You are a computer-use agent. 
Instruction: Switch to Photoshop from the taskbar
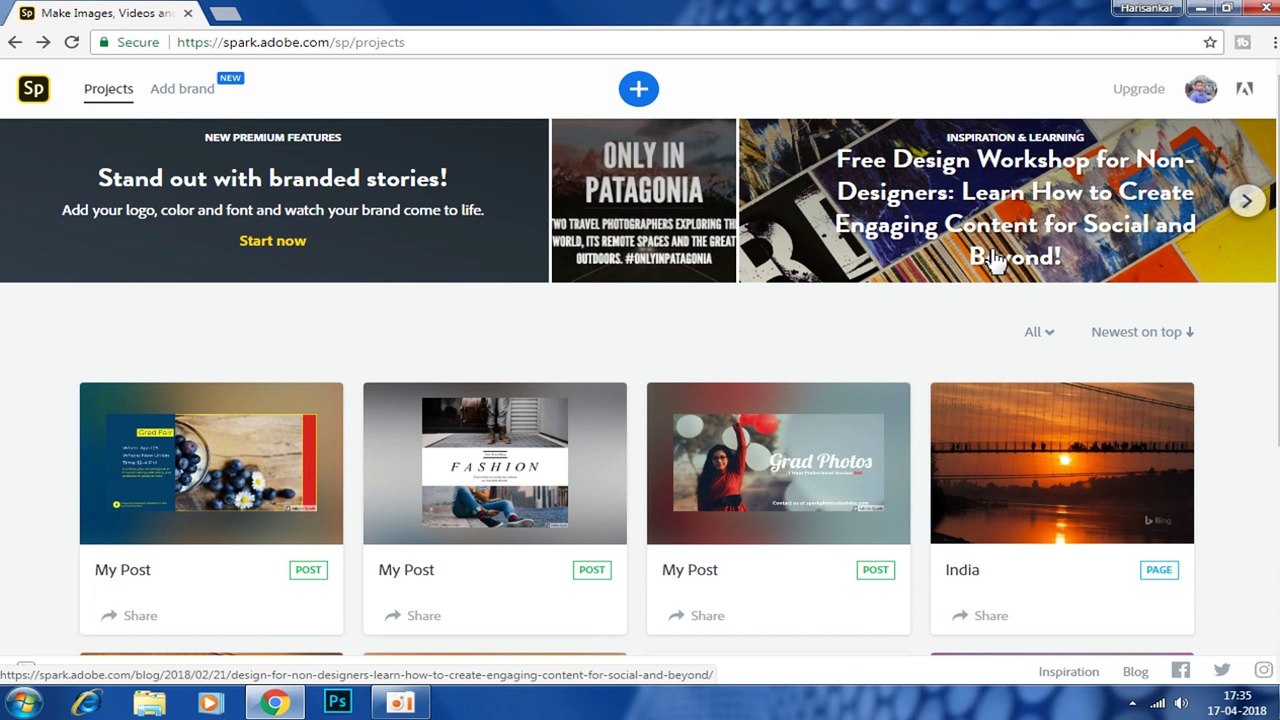tap(338, 702)
